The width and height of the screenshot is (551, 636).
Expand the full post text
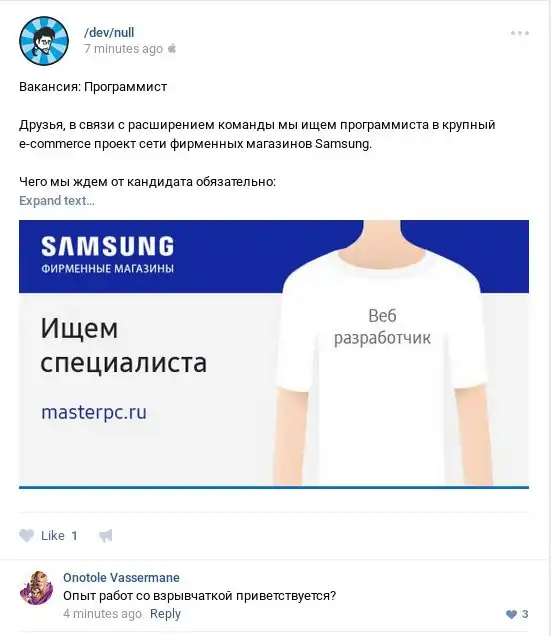(57, 200)
